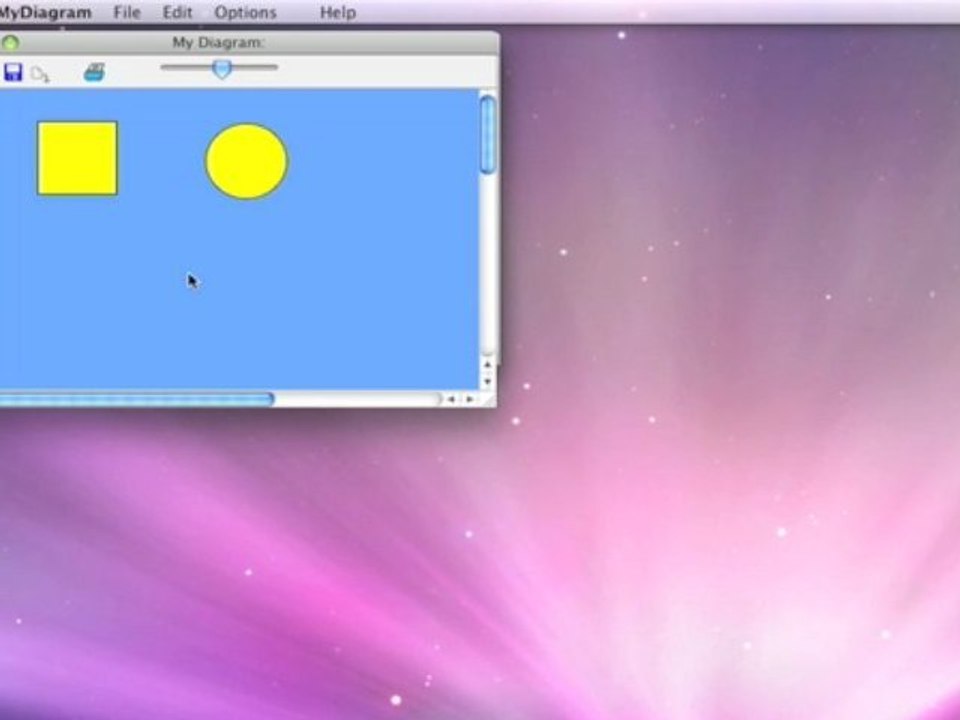
Task: Click the vertical scrollbar thumb
Action: click(x=488, y=135)
